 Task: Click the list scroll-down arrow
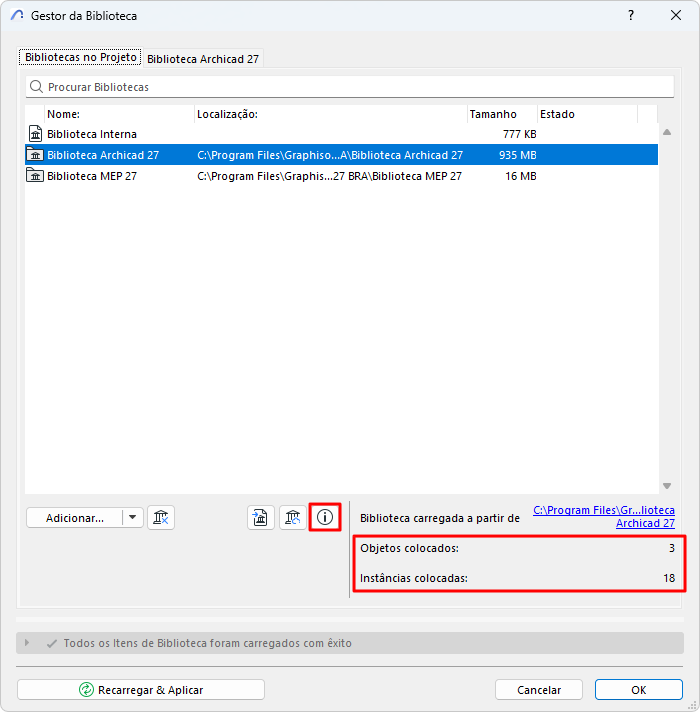tap(667, 486)
